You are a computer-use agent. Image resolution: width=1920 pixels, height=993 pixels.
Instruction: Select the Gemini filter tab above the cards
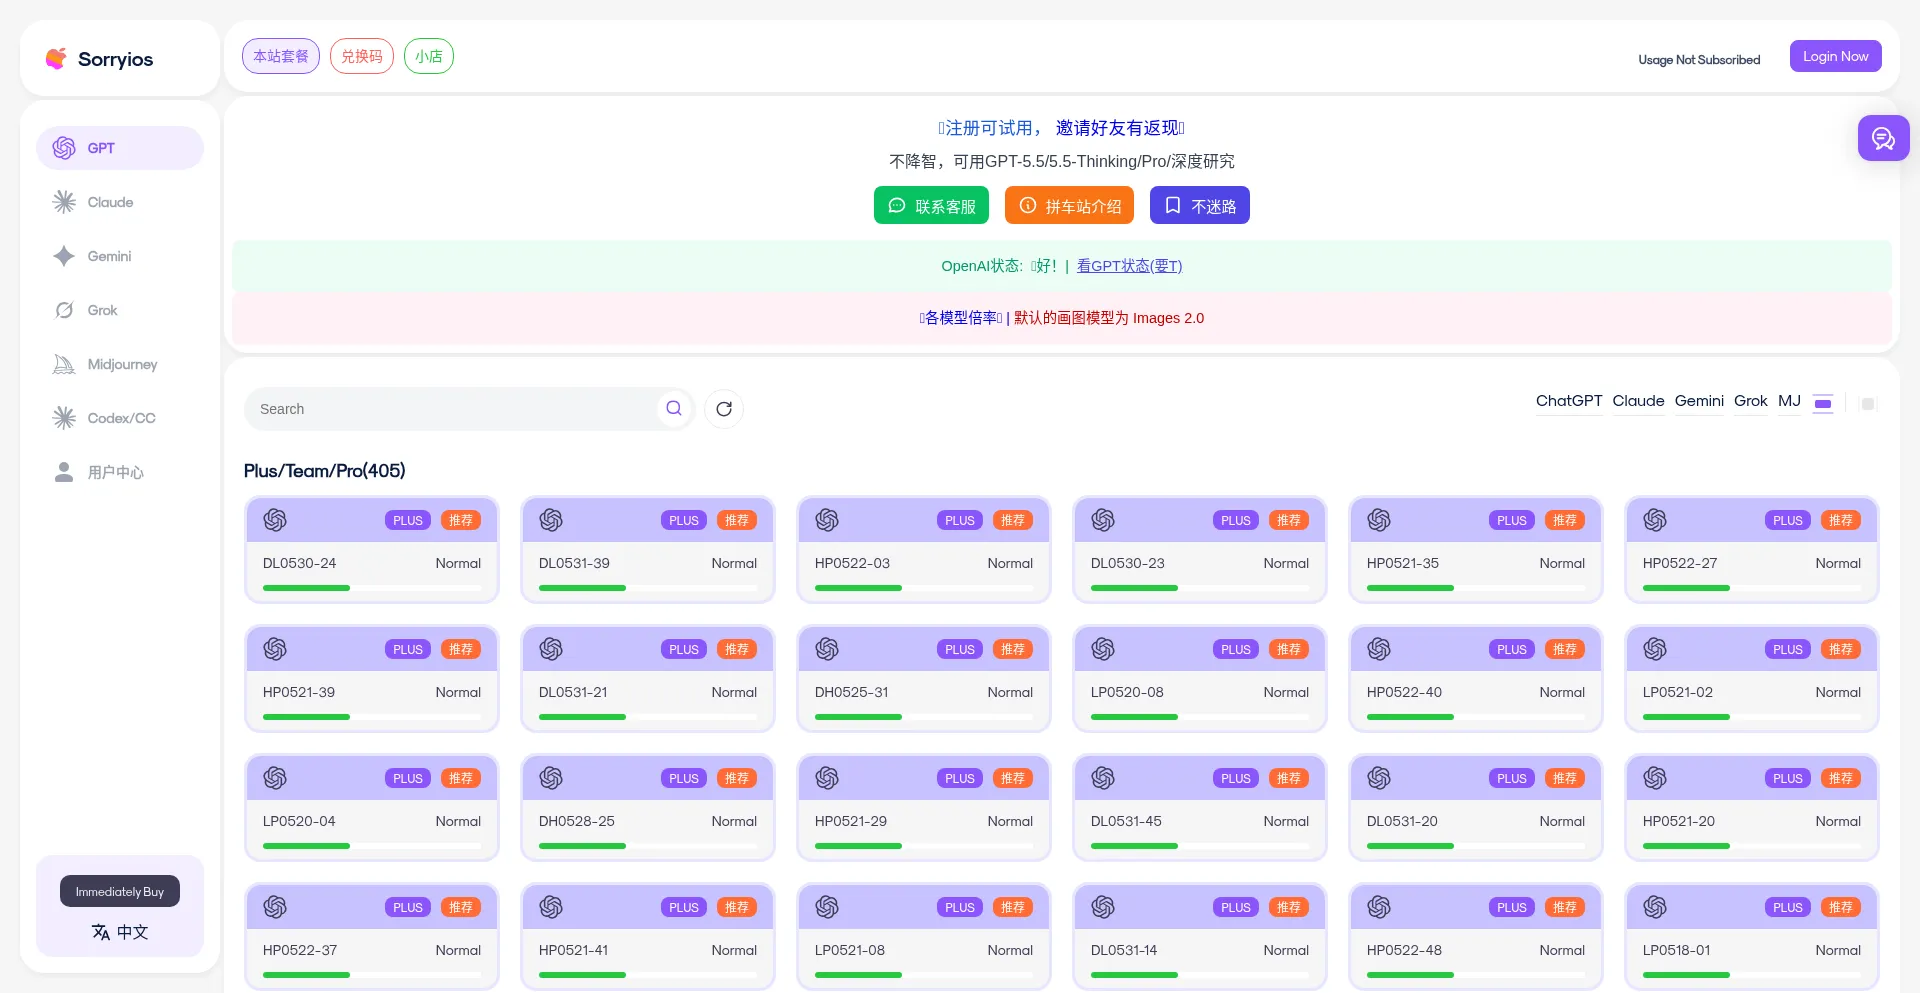click(x=1699, y=401)
